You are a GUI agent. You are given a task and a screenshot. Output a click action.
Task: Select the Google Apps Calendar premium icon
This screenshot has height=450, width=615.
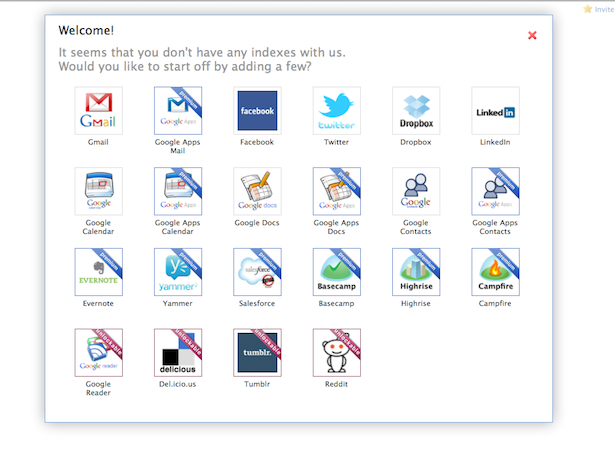[x=178, y=191]
